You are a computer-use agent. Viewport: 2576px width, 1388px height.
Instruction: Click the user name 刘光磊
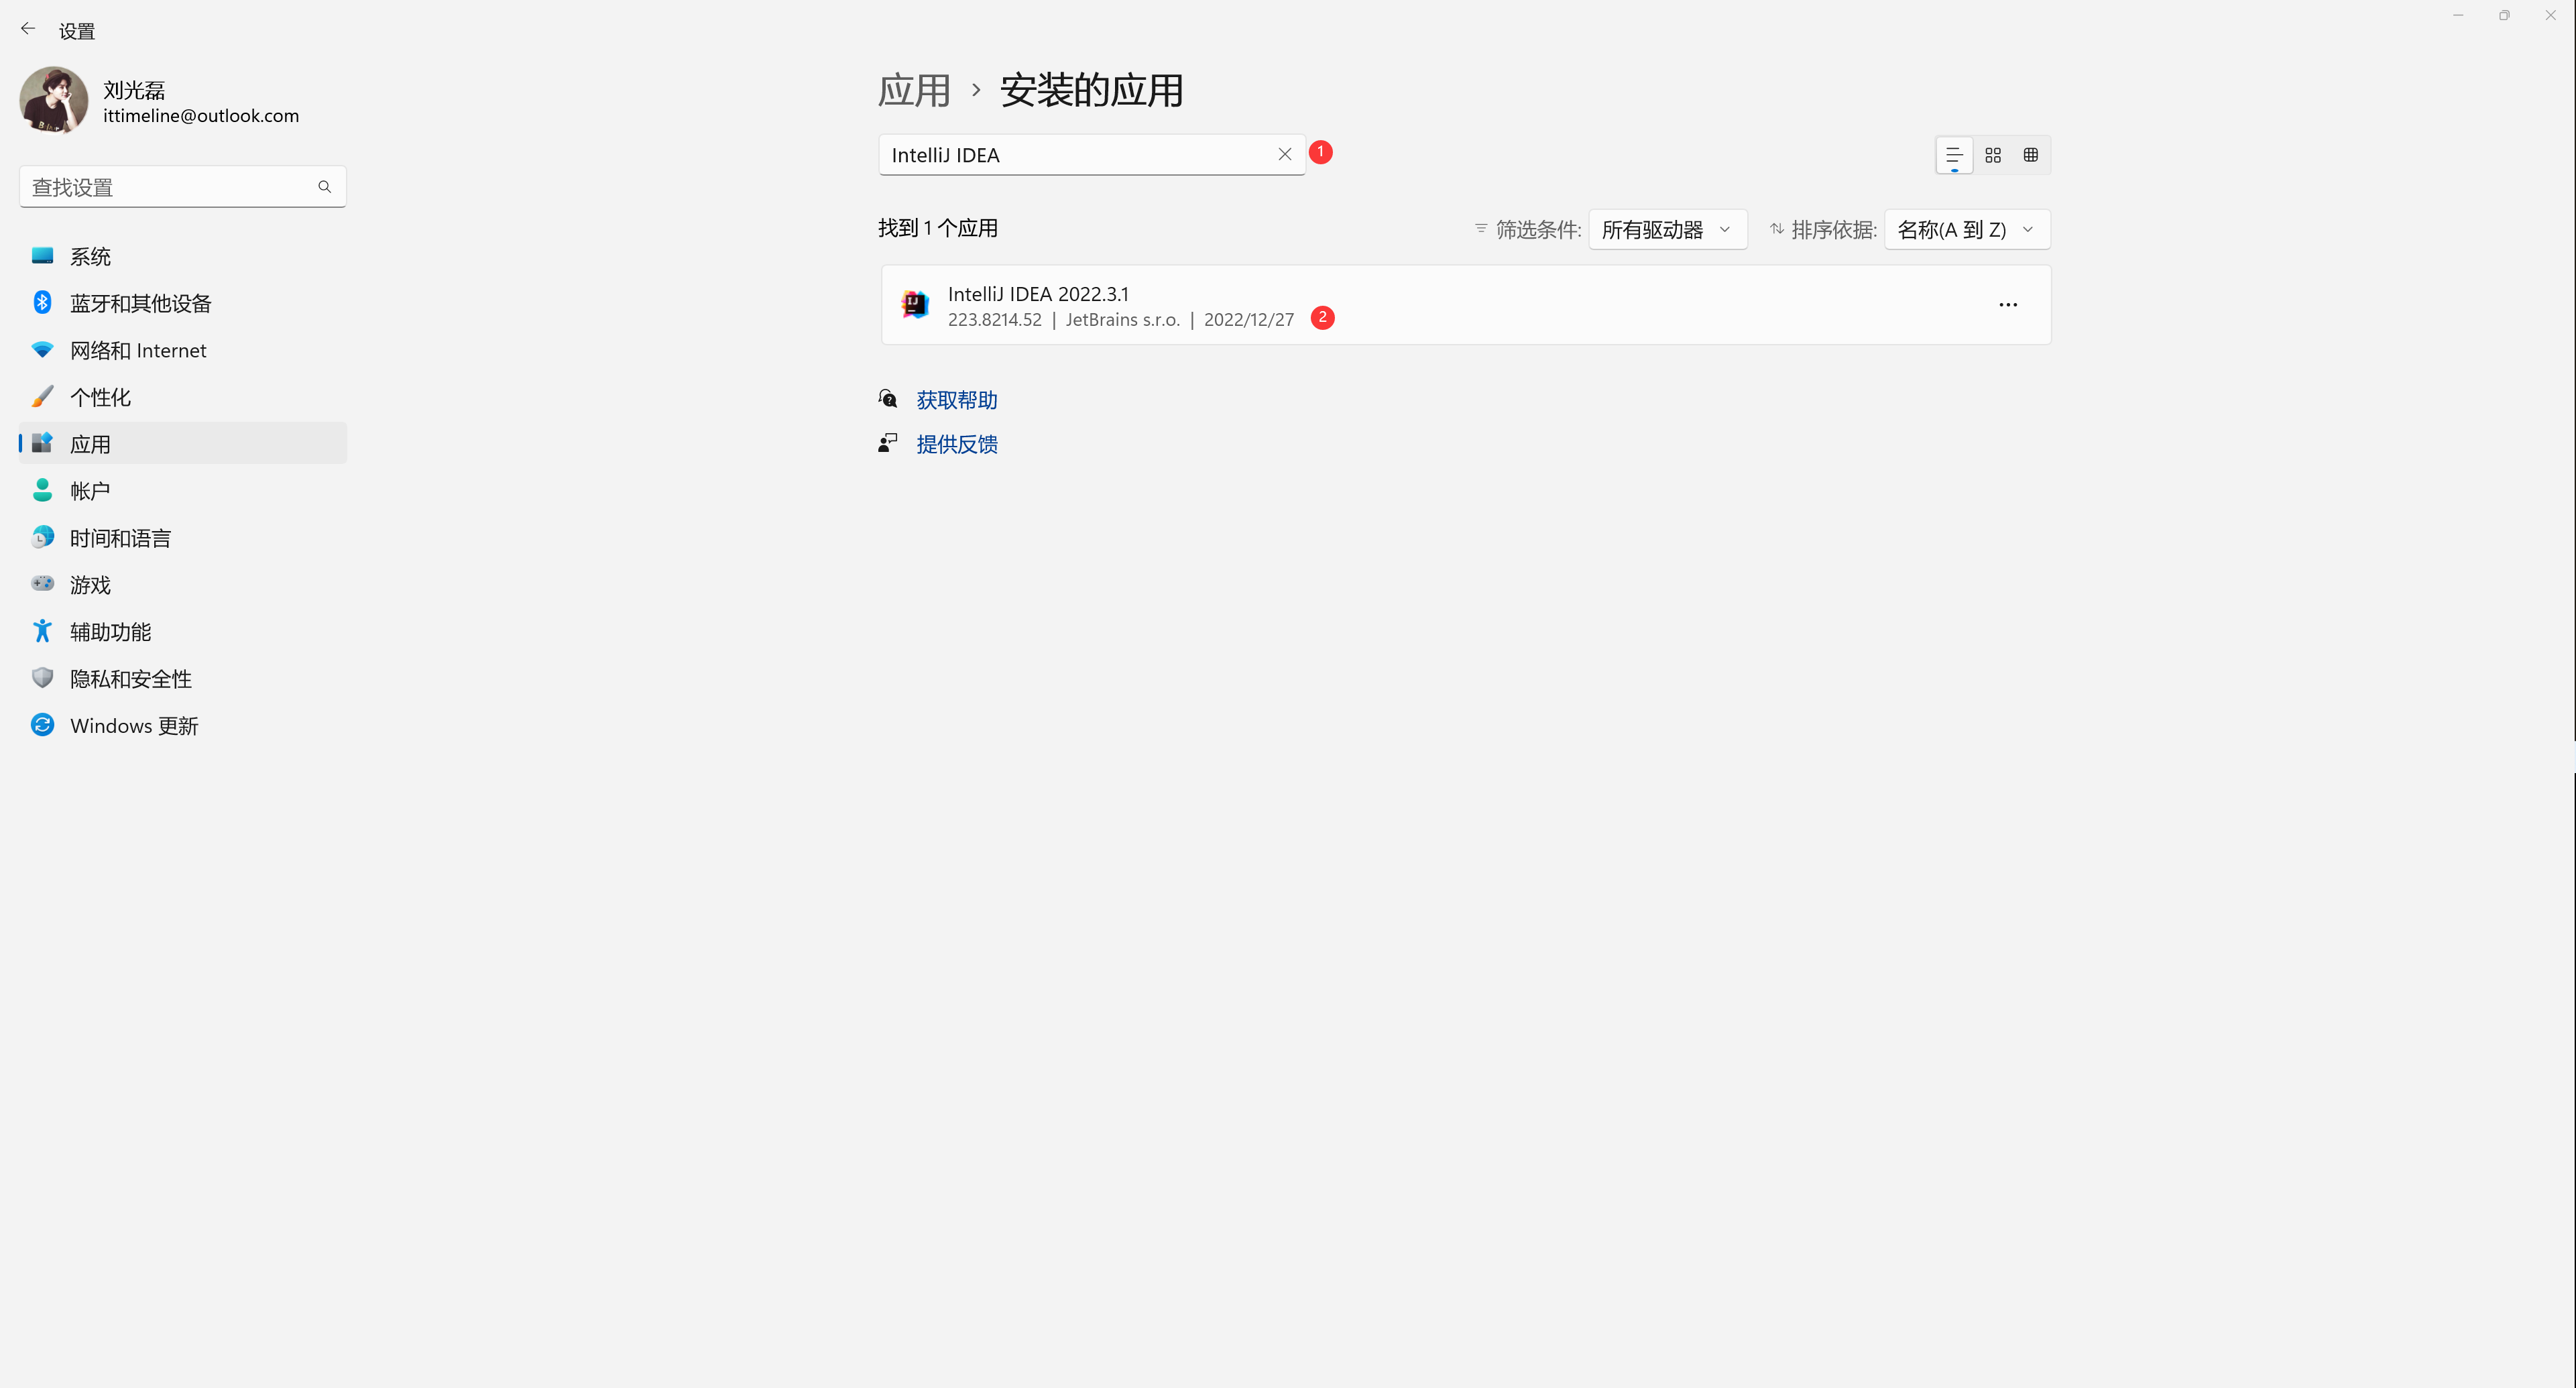(x=134, y=90)
